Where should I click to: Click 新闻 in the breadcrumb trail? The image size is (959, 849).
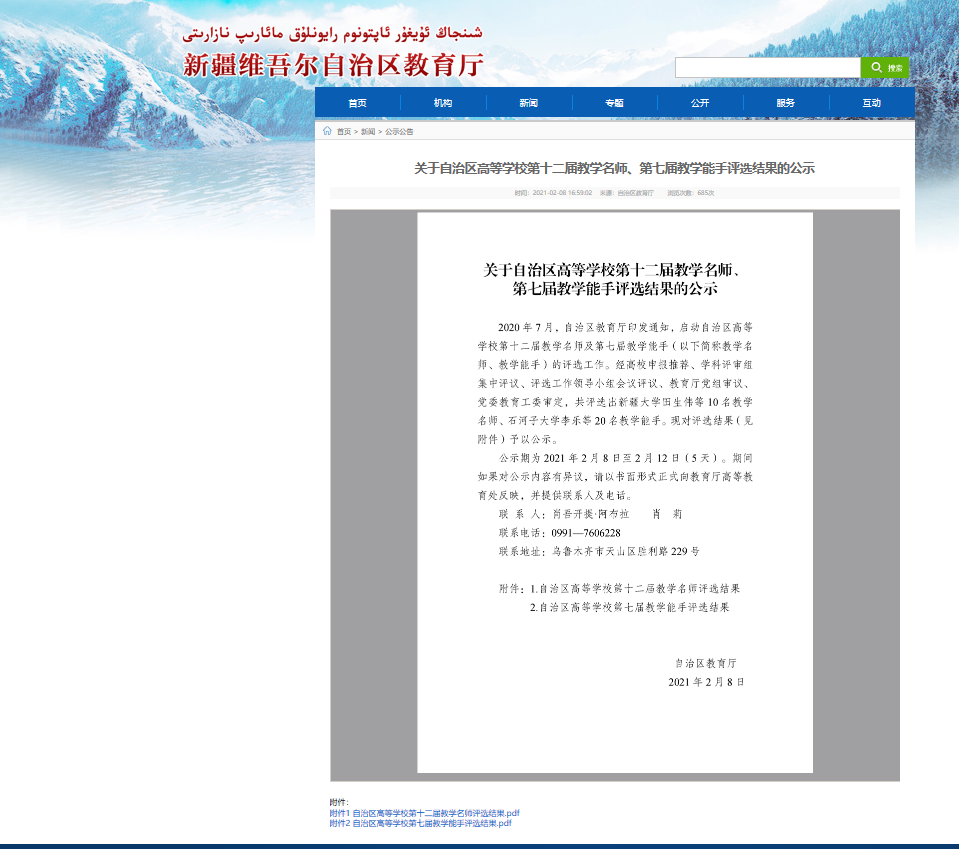click(x=368, y=132)
